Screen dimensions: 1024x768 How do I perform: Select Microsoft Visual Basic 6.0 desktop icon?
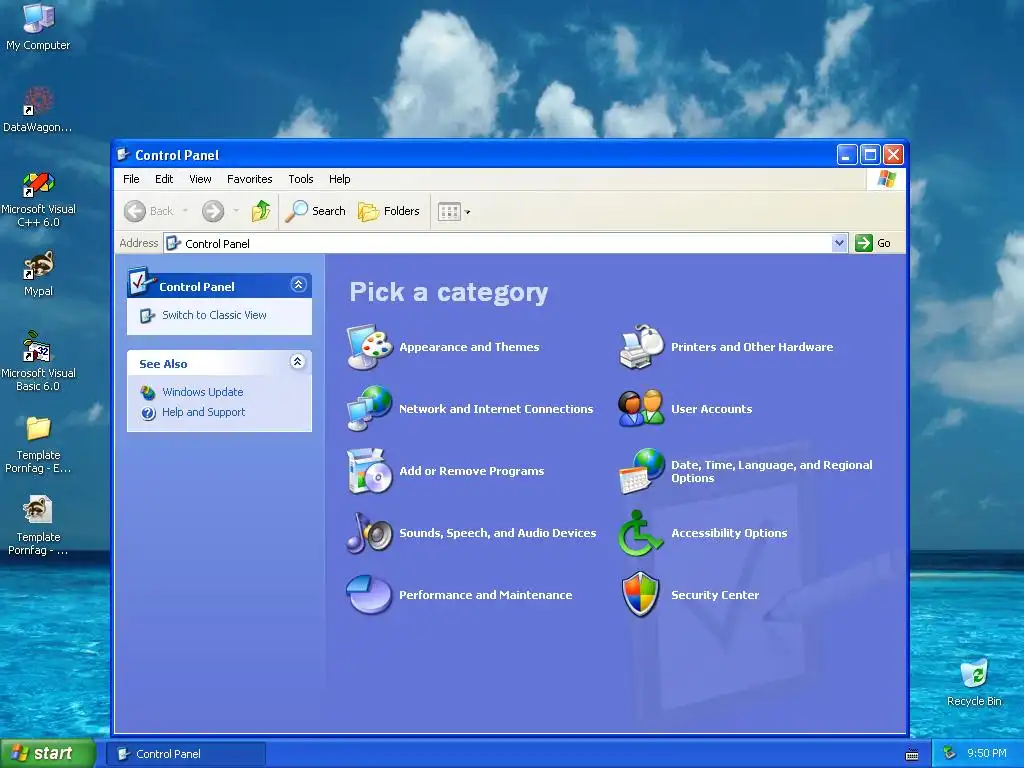click(x=38, y=362)
